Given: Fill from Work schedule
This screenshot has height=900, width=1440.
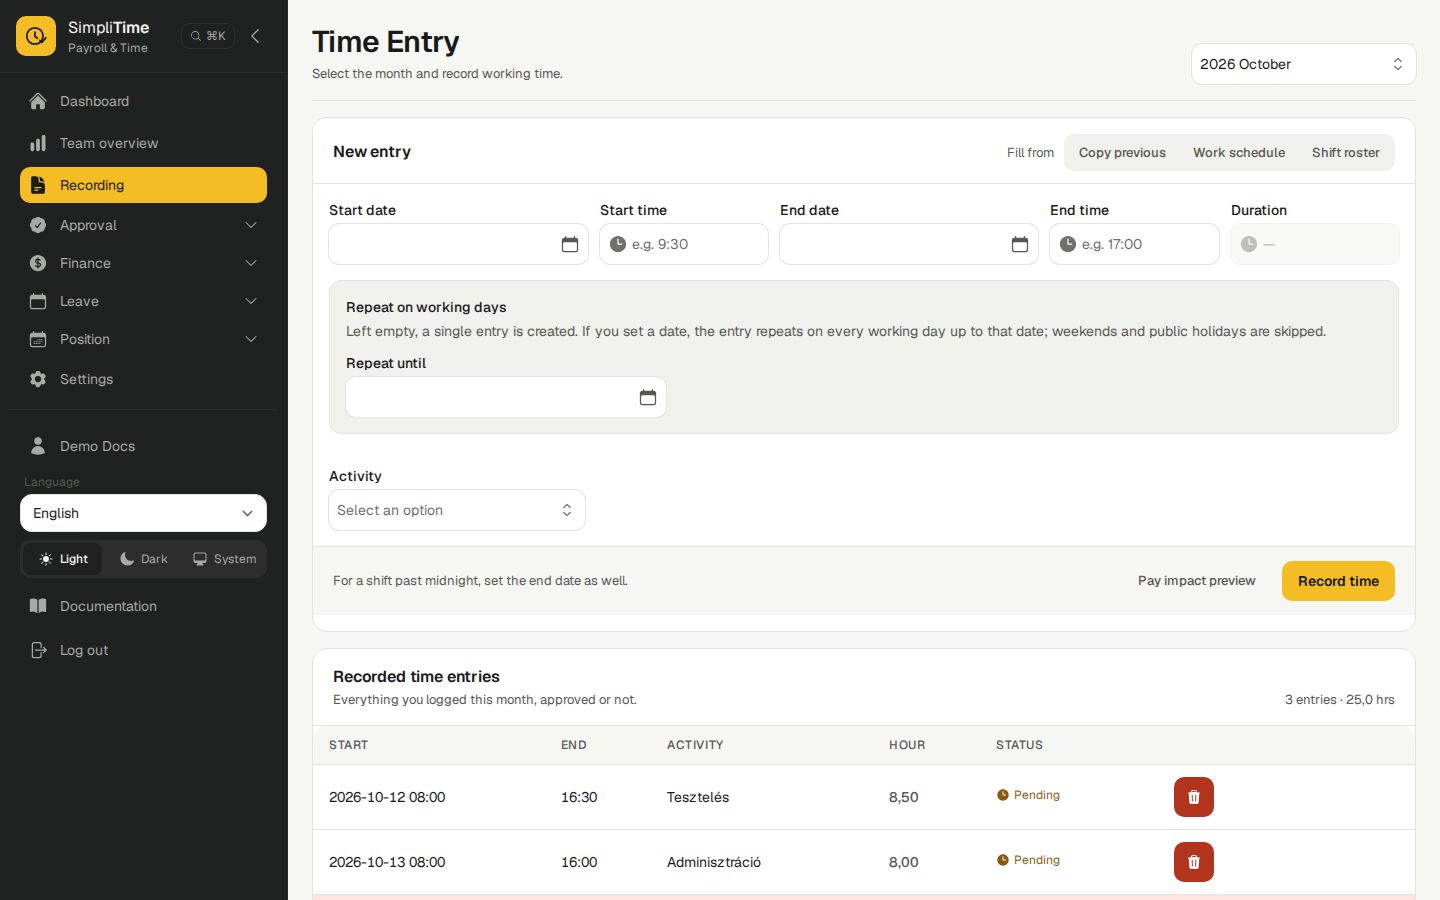Looking at the screenshot, I should (1239, 153).
